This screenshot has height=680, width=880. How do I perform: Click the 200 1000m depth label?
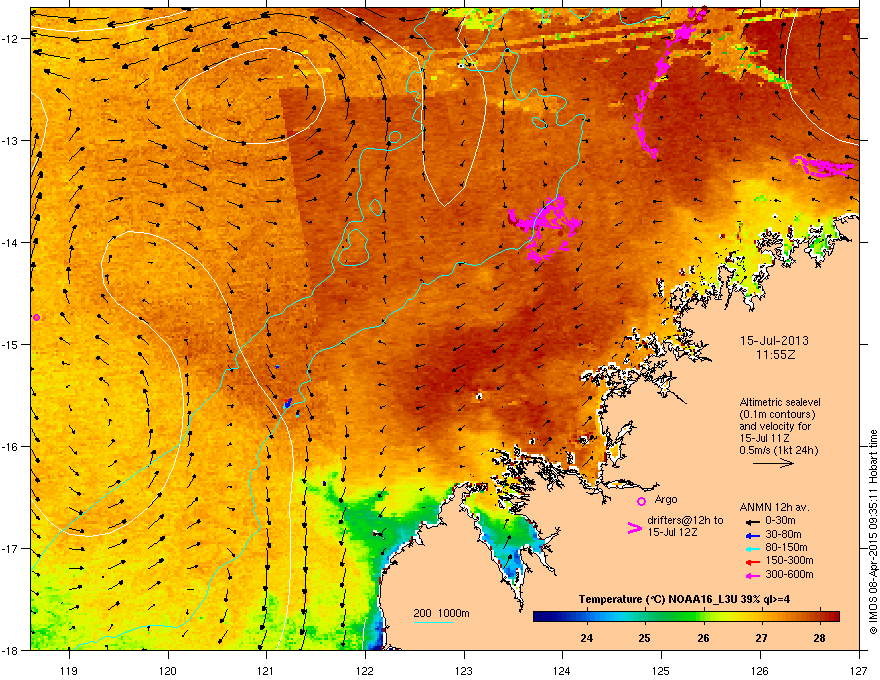[441, 613]
